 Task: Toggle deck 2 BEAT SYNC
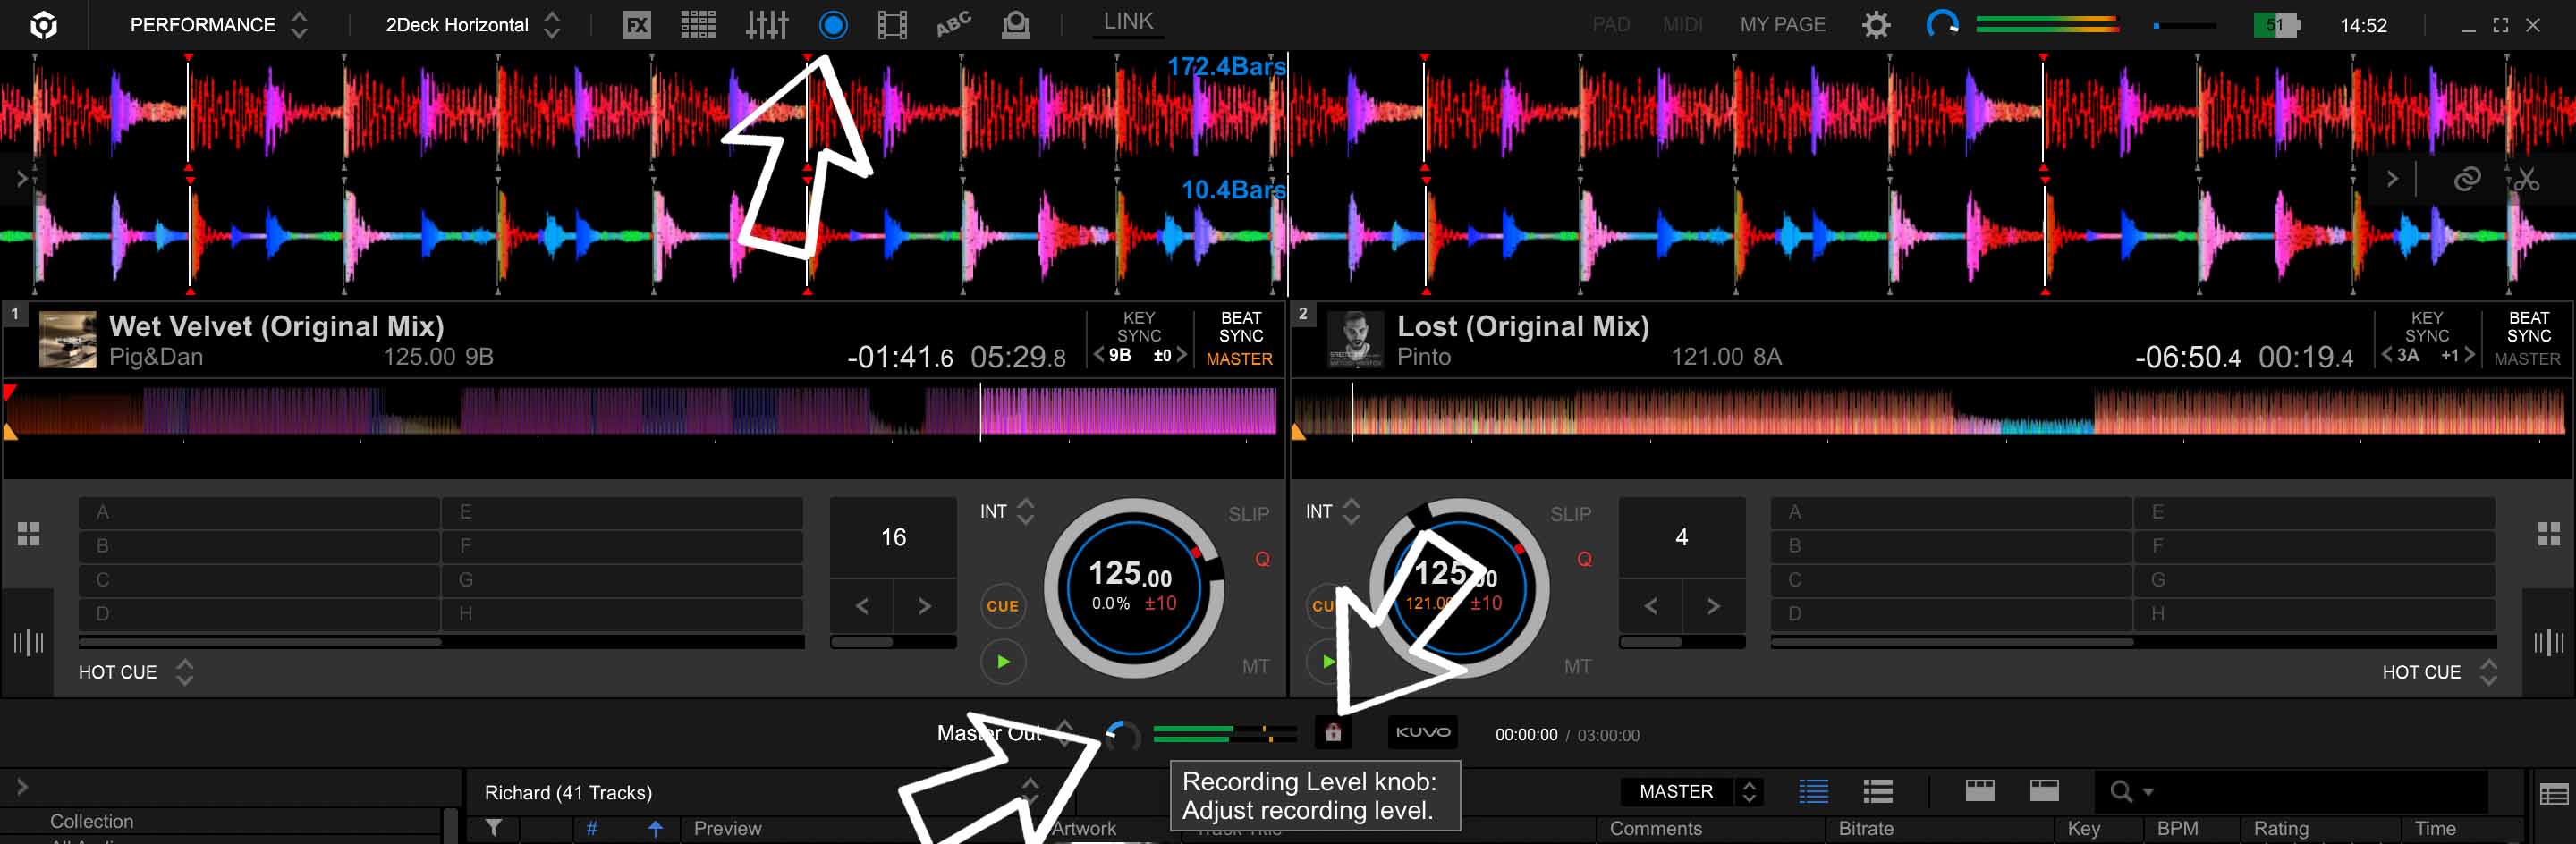(2528, 327)
